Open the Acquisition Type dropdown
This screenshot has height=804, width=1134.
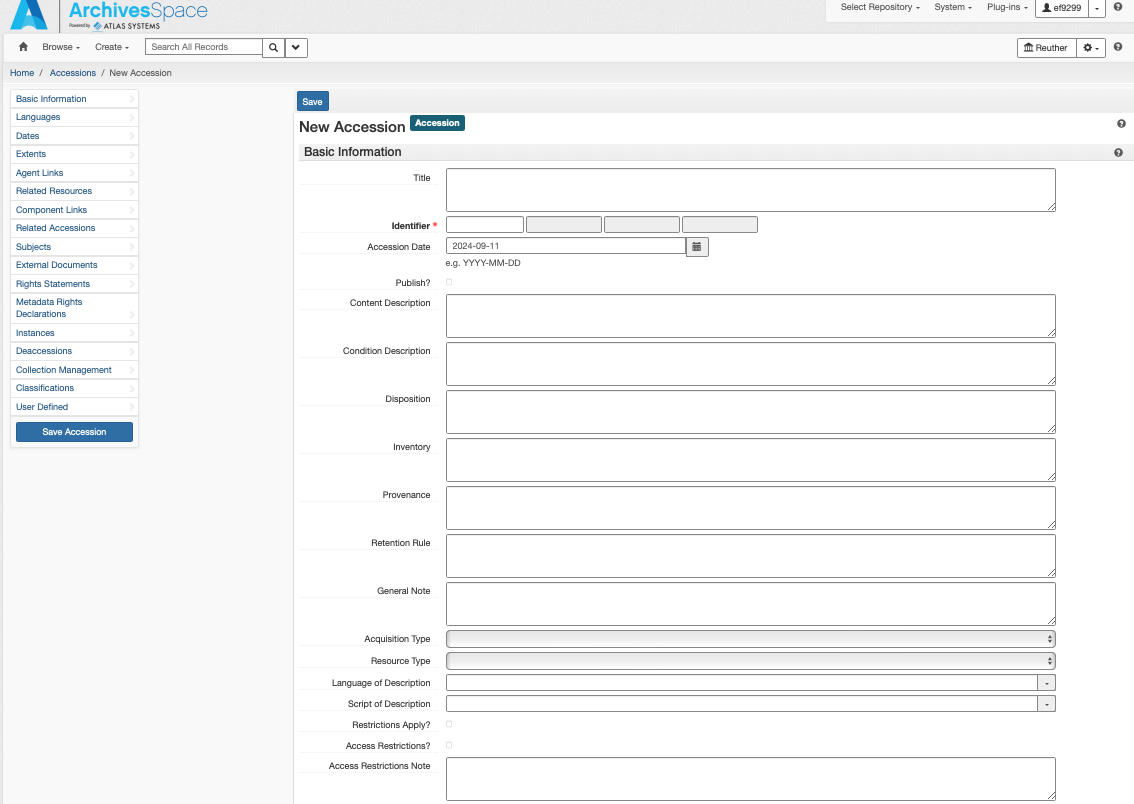coord(750,639)
